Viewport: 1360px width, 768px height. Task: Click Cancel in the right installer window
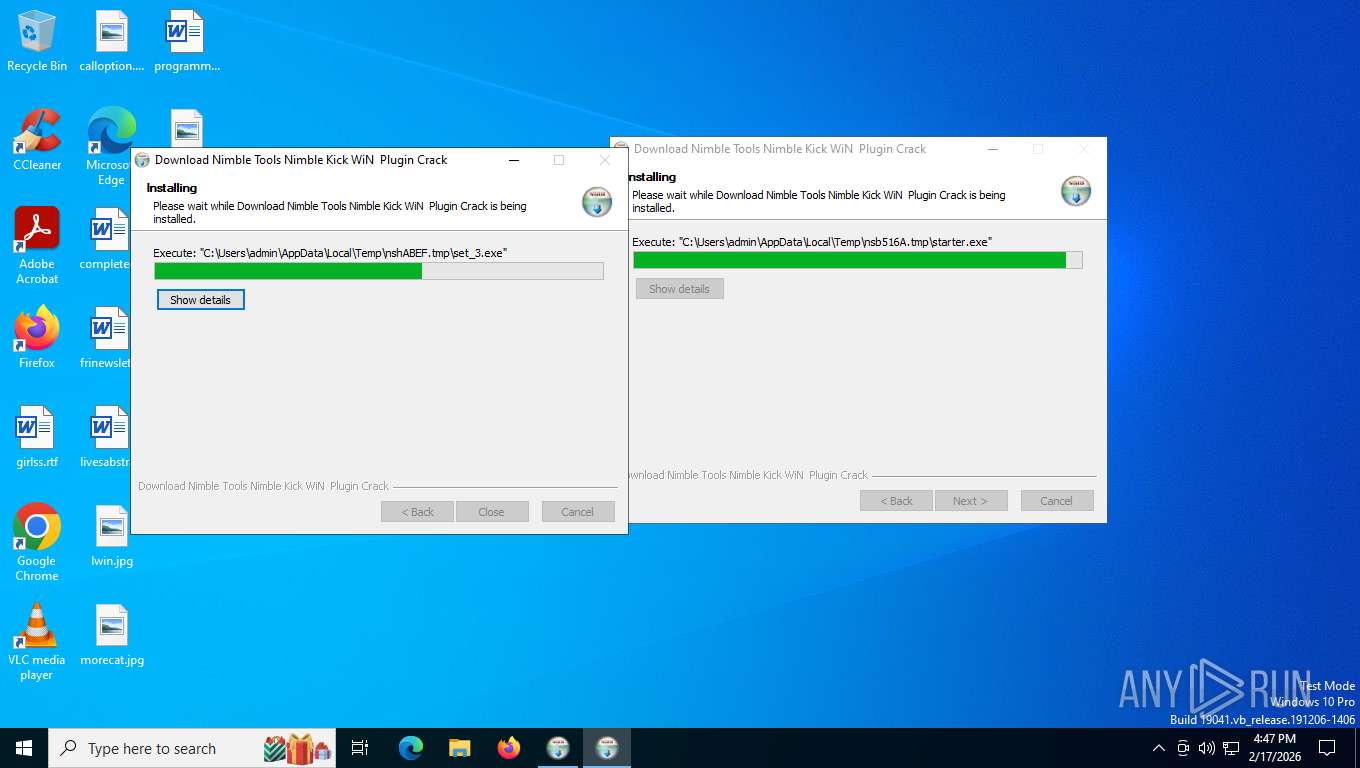1056,501
